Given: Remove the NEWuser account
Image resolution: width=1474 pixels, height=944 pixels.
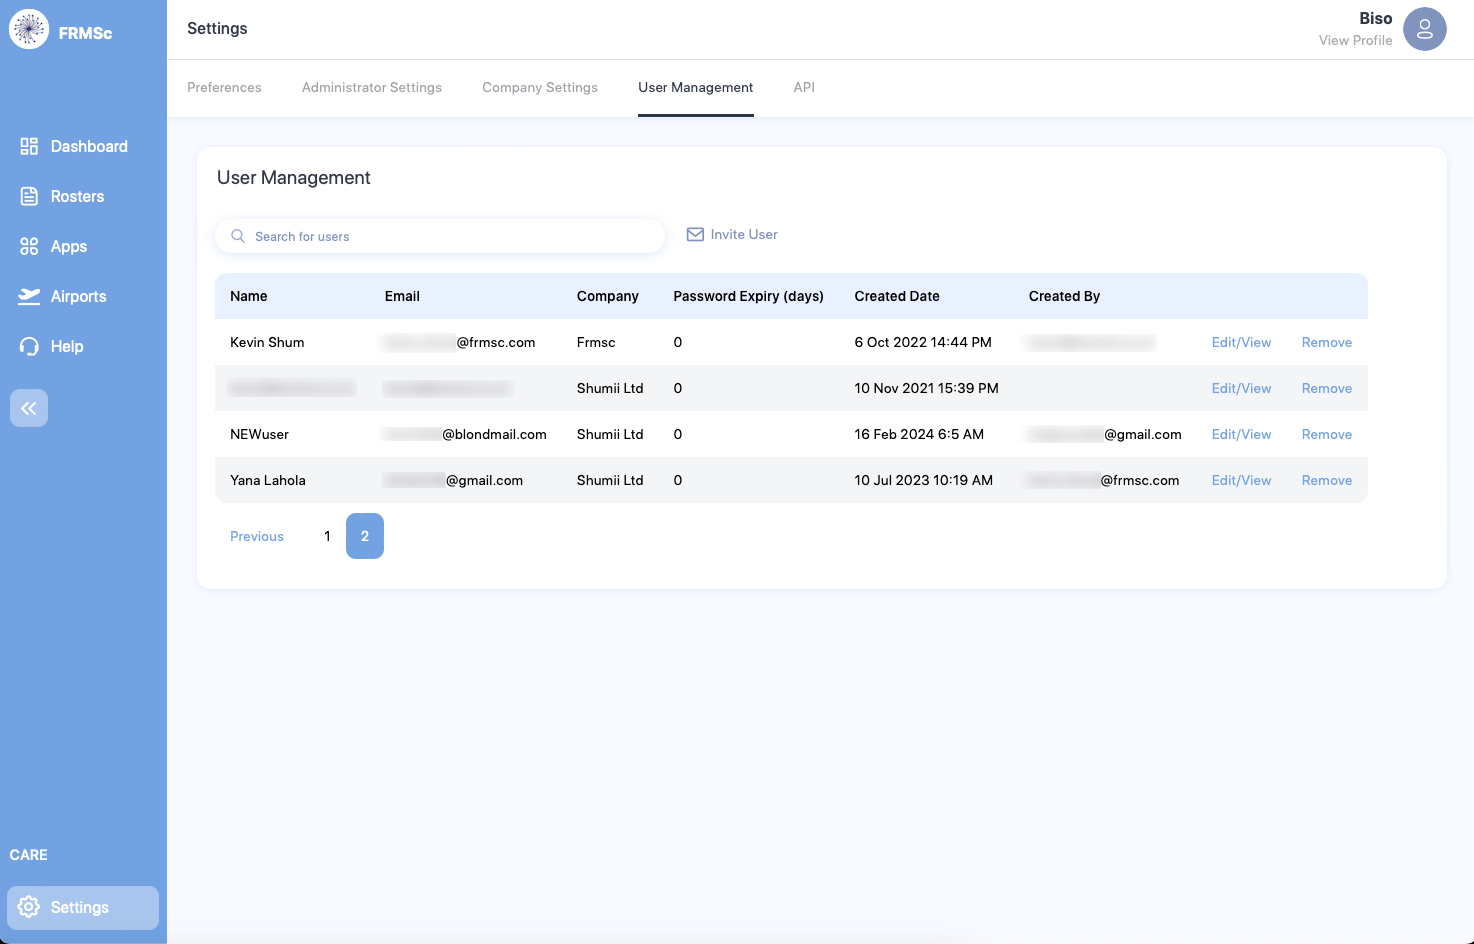Looking at the screenshot, I should 1327,434.
